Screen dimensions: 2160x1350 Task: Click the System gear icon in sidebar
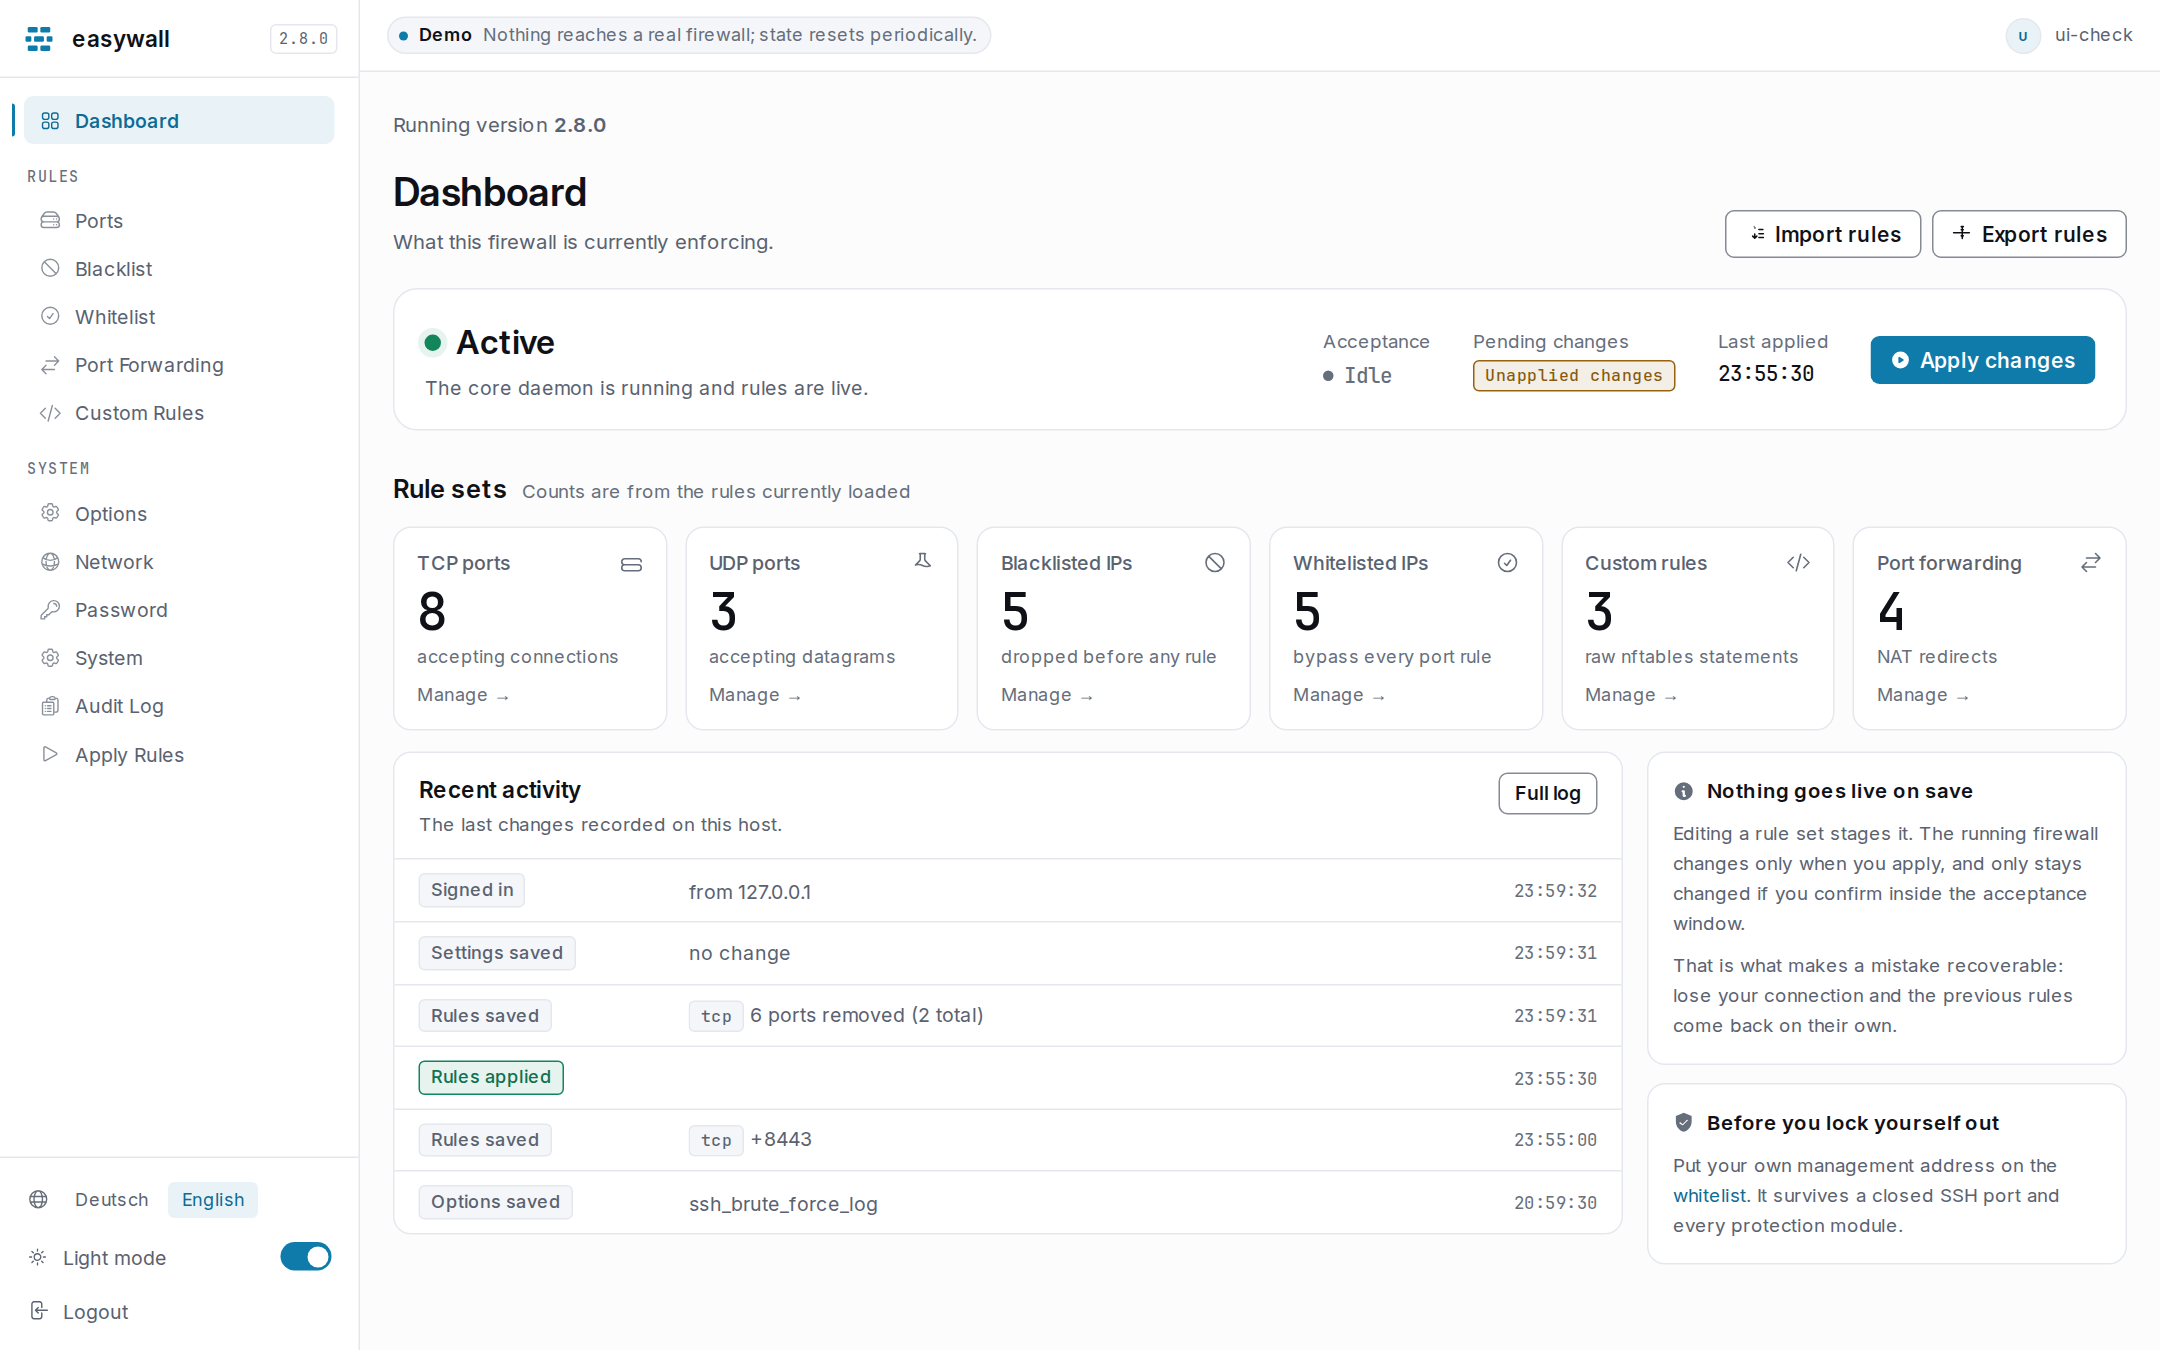[x=50, y=658]
